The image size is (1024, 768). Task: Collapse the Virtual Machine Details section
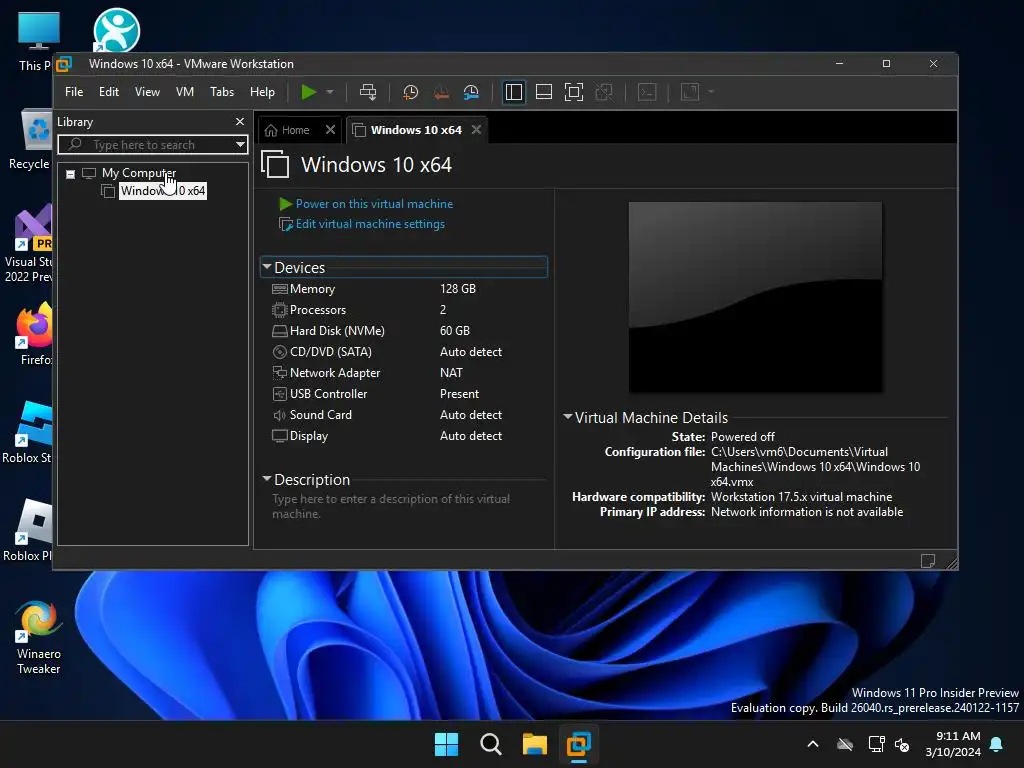(x=568, y=417)
